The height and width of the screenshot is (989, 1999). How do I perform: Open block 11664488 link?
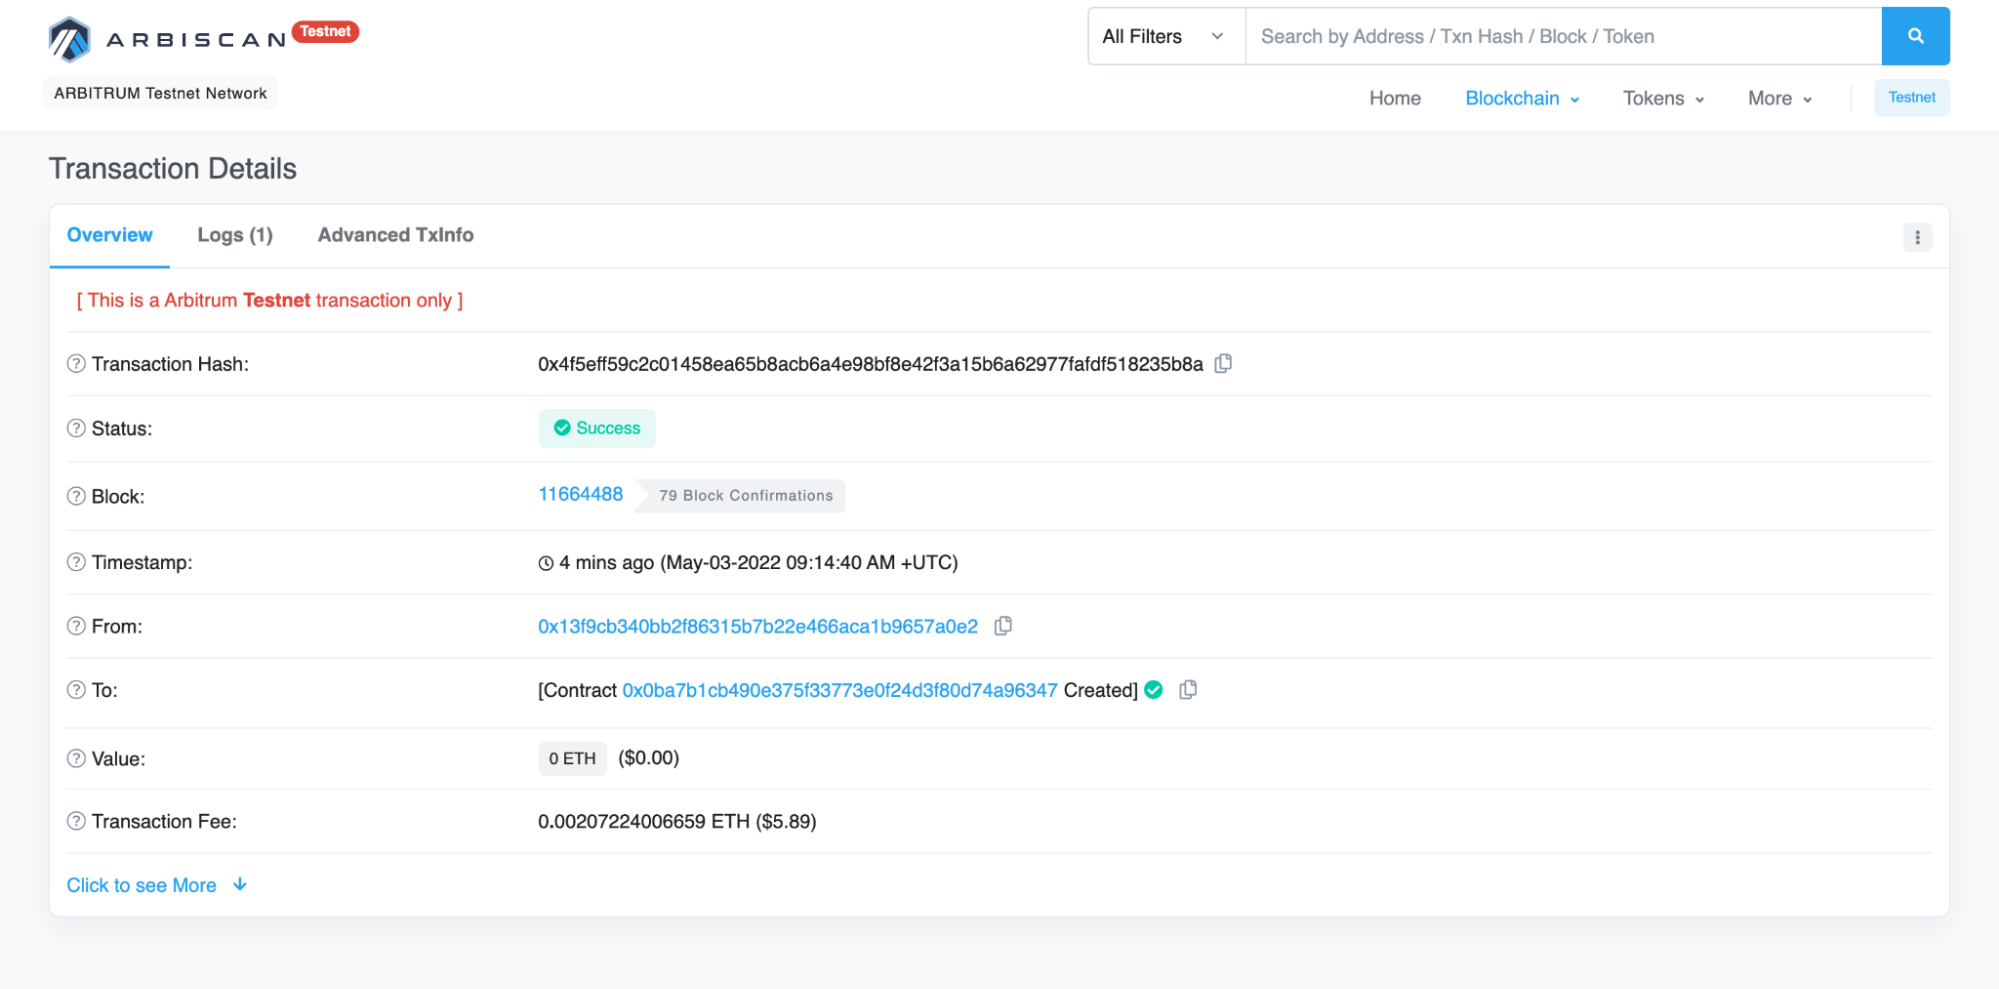coord(580,494)
